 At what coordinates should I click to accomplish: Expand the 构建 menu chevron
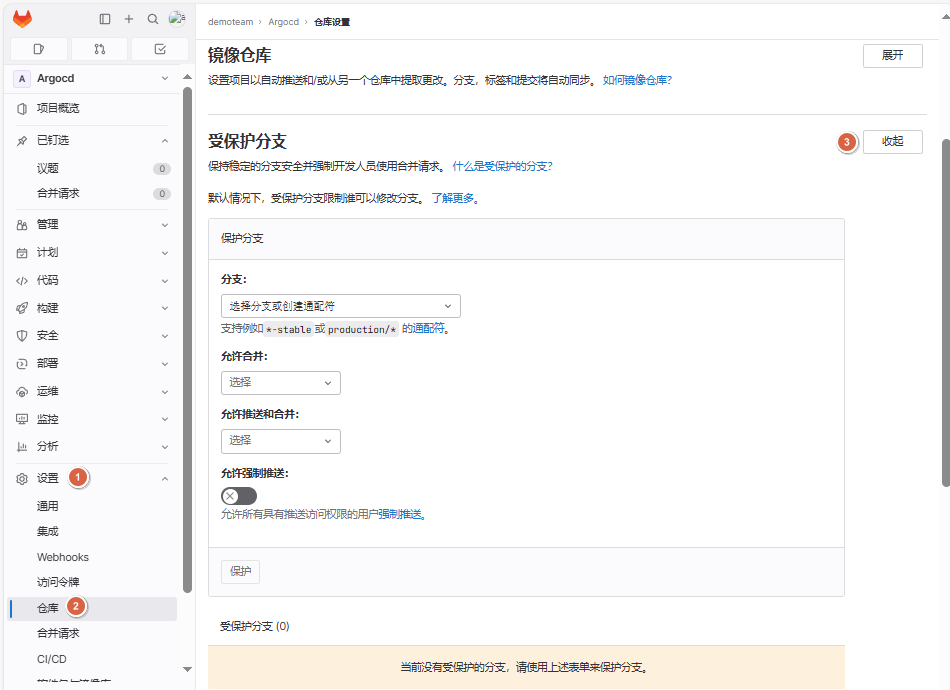pyautogui.click(x=165, y=308)
